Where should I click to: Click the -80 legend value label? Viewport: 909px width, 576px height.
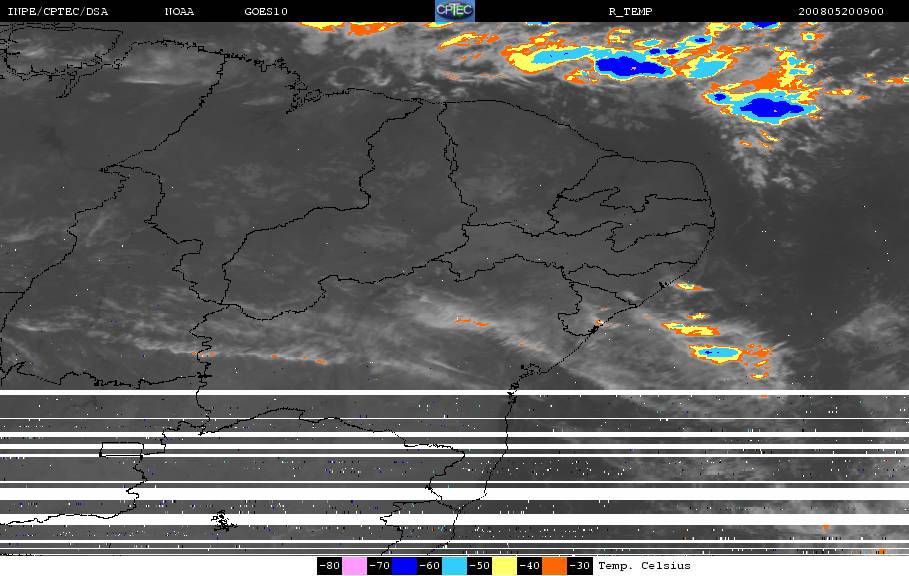click(329, 566)
